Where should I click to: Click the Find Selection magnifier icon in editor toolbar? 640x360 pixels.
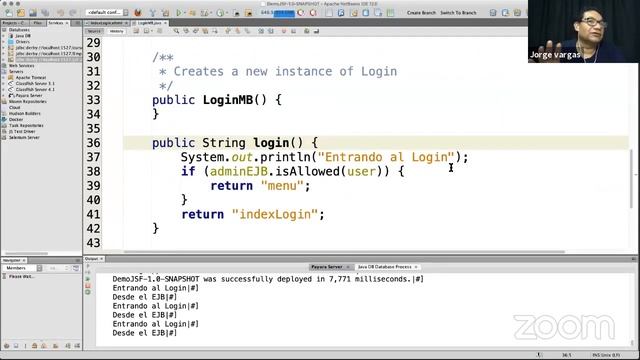[176, 31]
